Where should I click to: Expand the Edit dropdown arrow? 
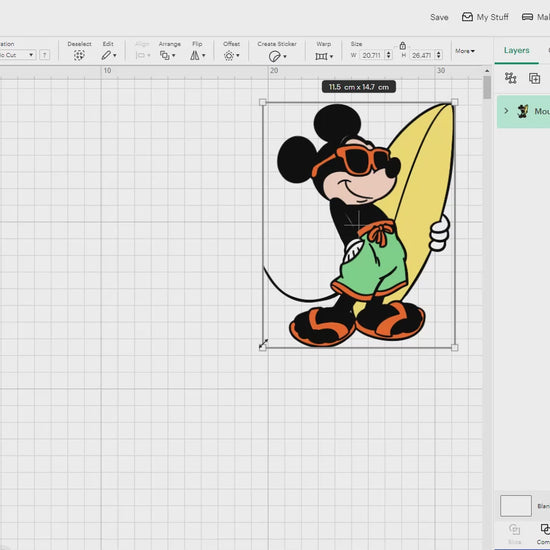115,55
